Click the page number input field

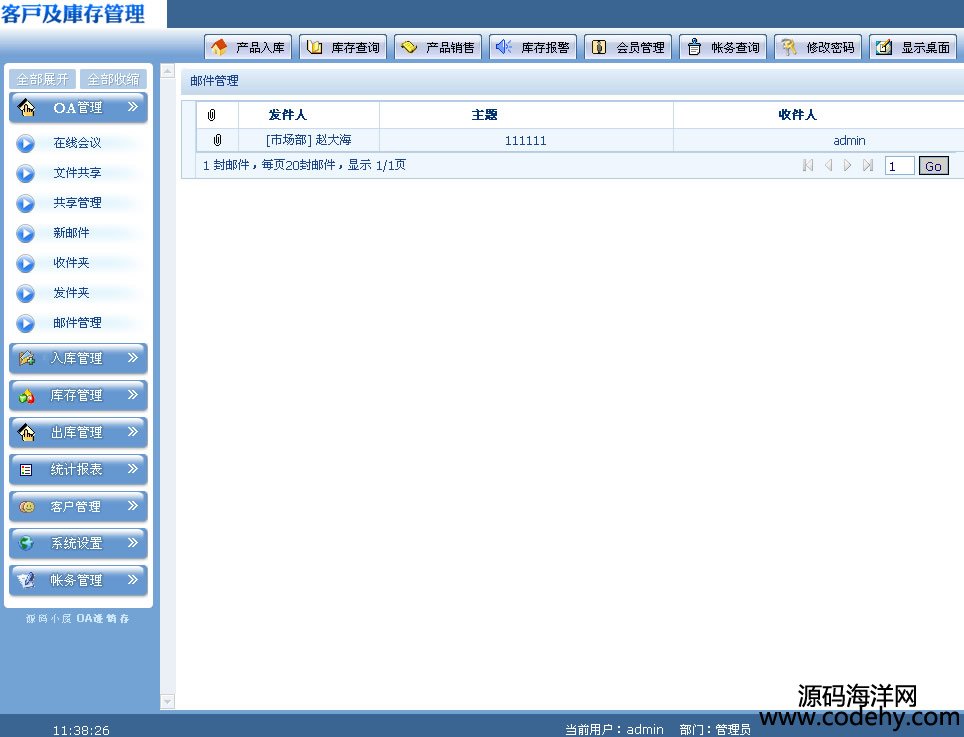[899, 166]
